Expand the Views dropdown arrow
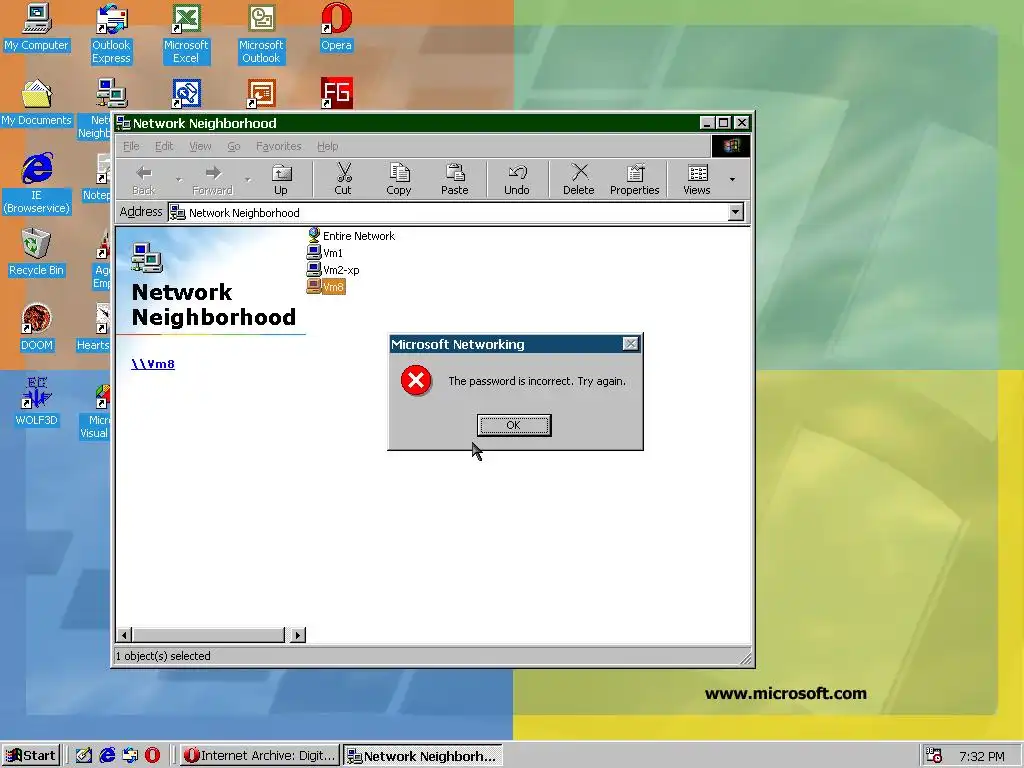 (x=732, y=180)
